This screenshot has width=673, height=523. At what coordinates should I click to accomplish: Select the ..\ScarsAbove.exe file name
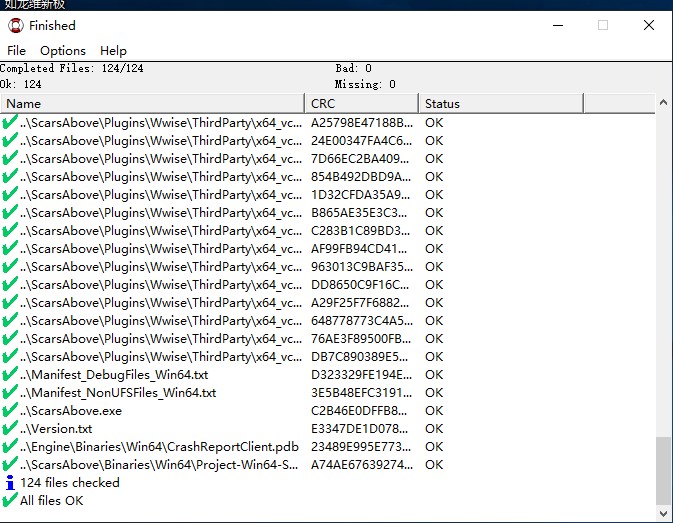click(71, 411)
